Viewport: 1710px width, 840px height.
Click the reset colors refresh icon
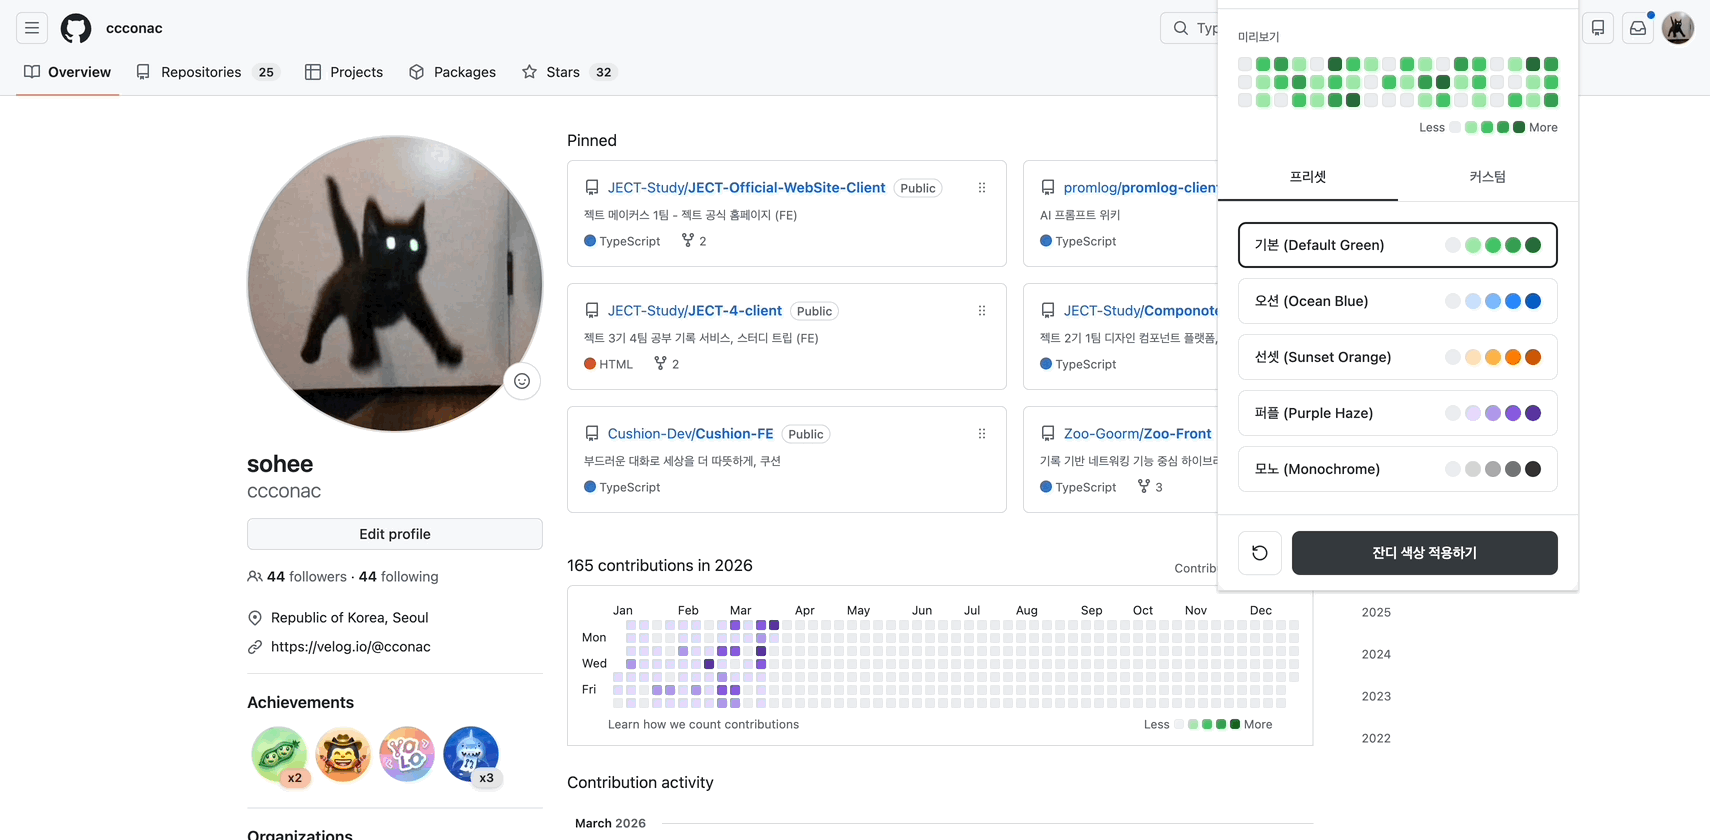coord(1260,553)
